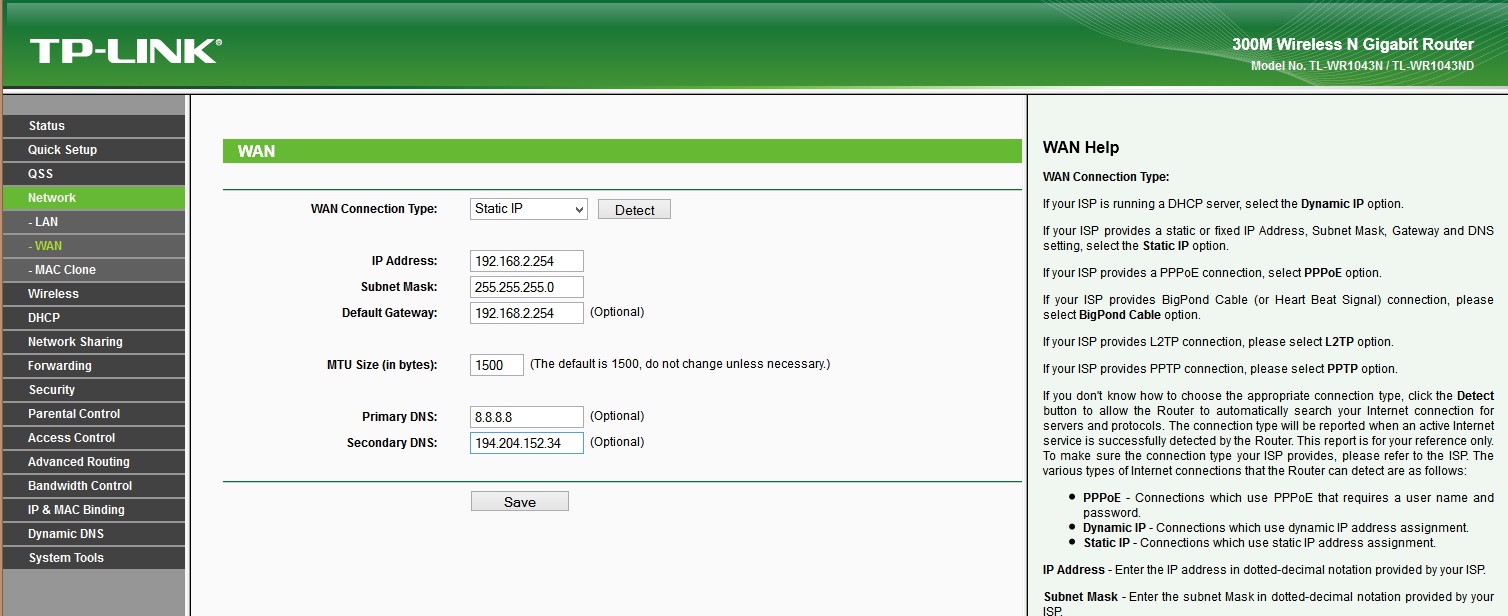This screenshot has width=1508, height=616.
Task: Click 'BigPond Cable' bold text in help
Action: coord(1120,315)
